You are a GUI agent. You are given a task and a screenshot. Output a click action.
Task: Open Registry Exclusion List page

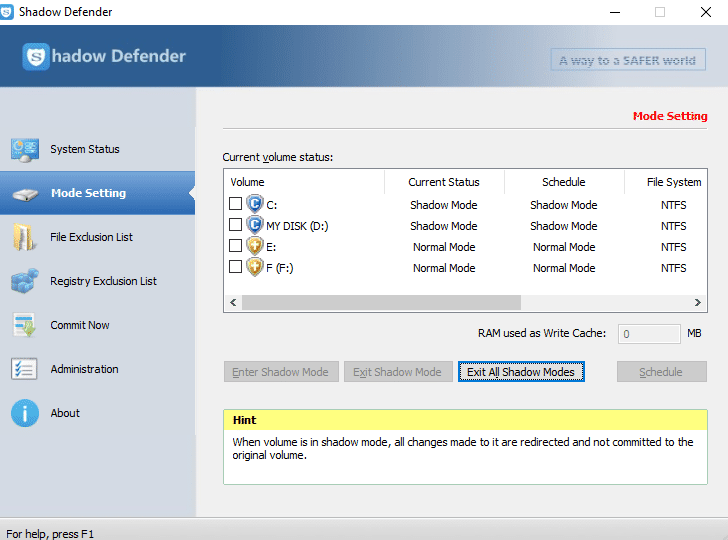[x=98, y=281]
